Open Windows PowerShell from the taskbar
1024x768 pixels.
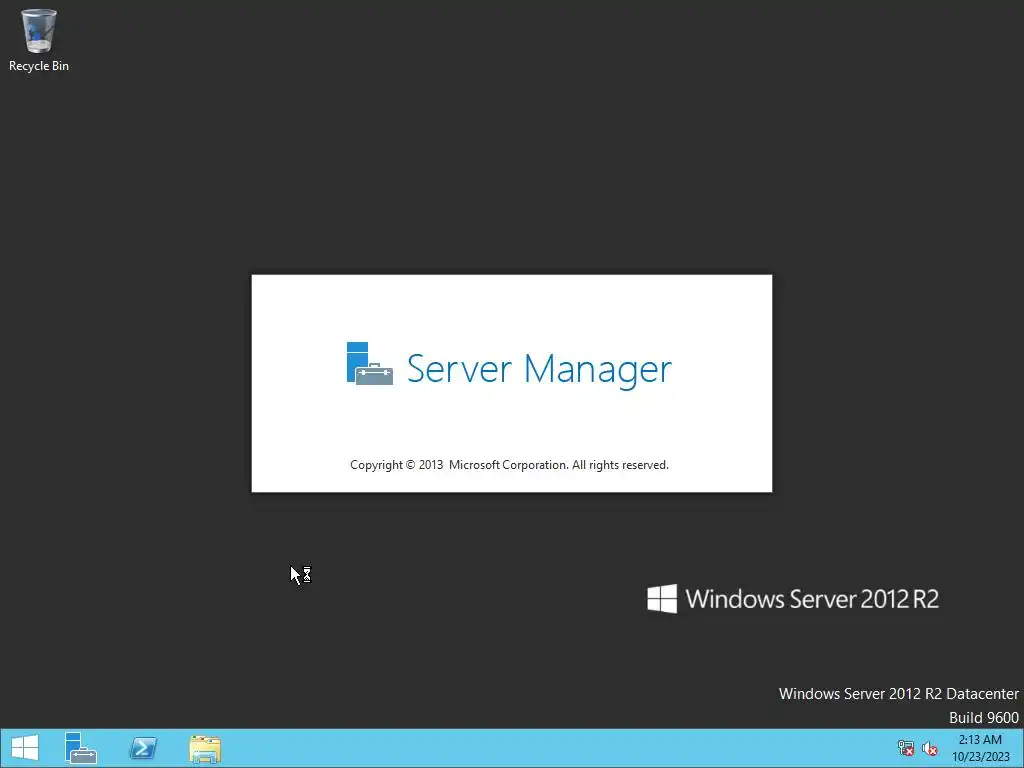[143, 748]
